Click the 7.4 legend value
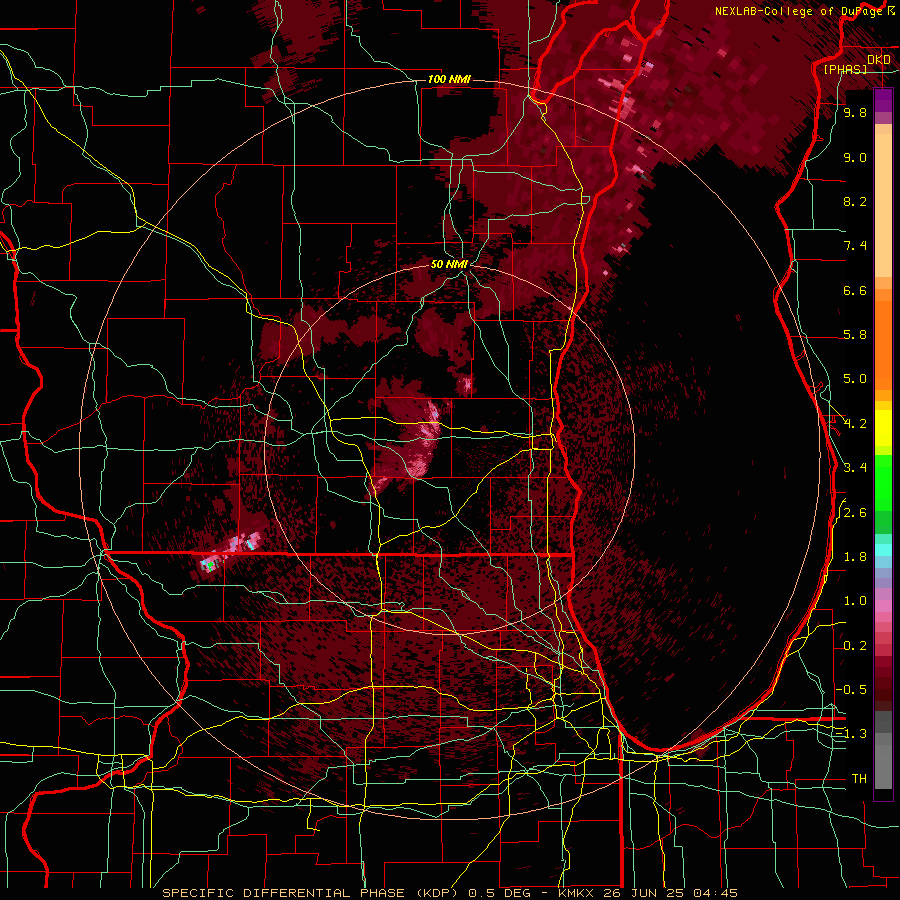The width and height of the screenshot is (900, 900). pyautogui.click(x=855, y=246)
